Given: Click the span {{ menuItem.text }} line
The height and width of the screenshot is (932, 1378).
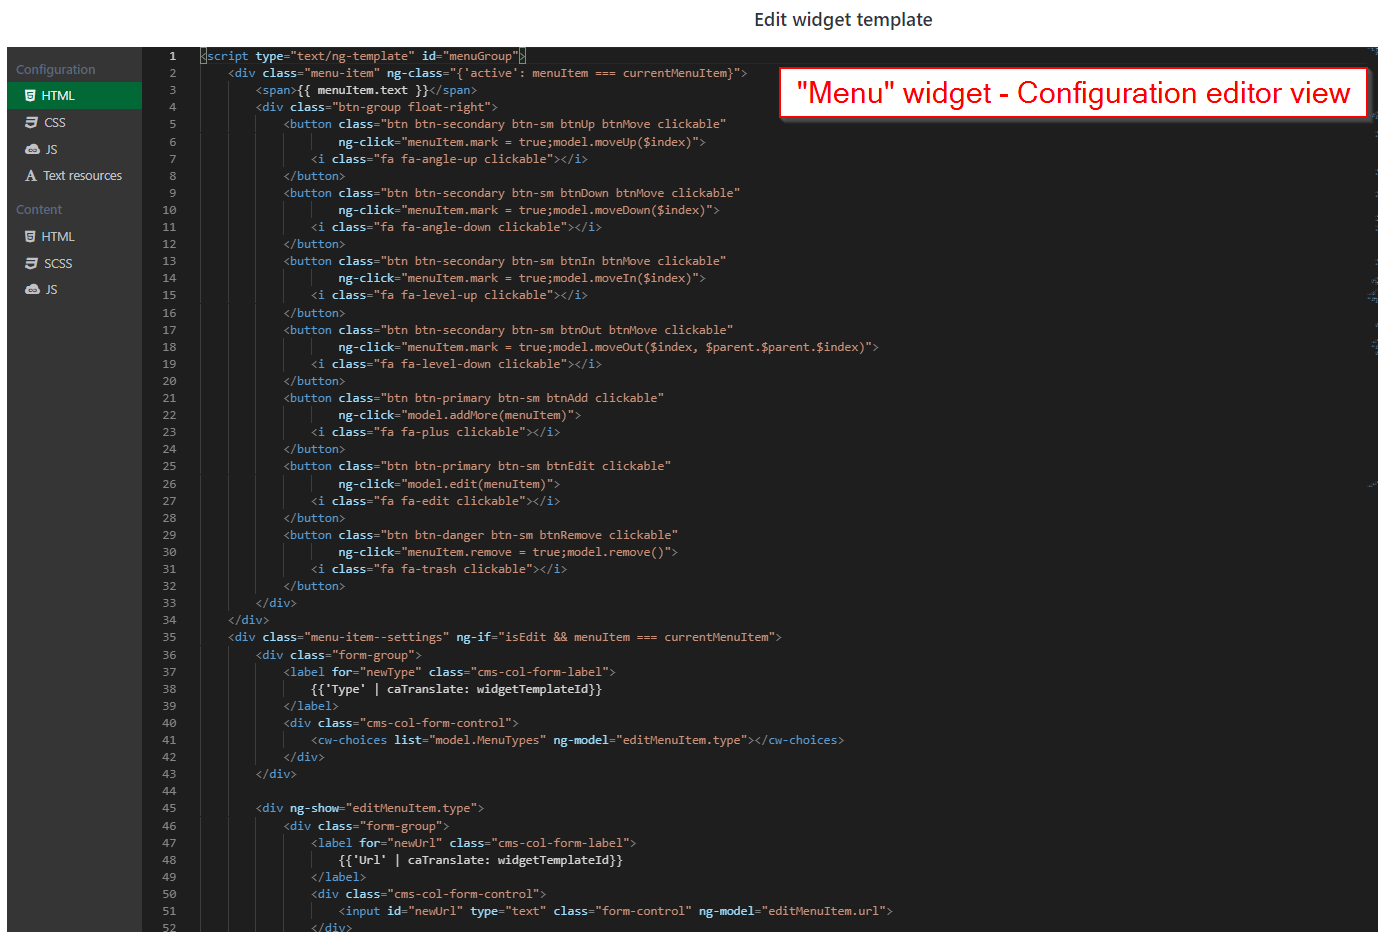Looking at the screenshot, I should [366, 90].
